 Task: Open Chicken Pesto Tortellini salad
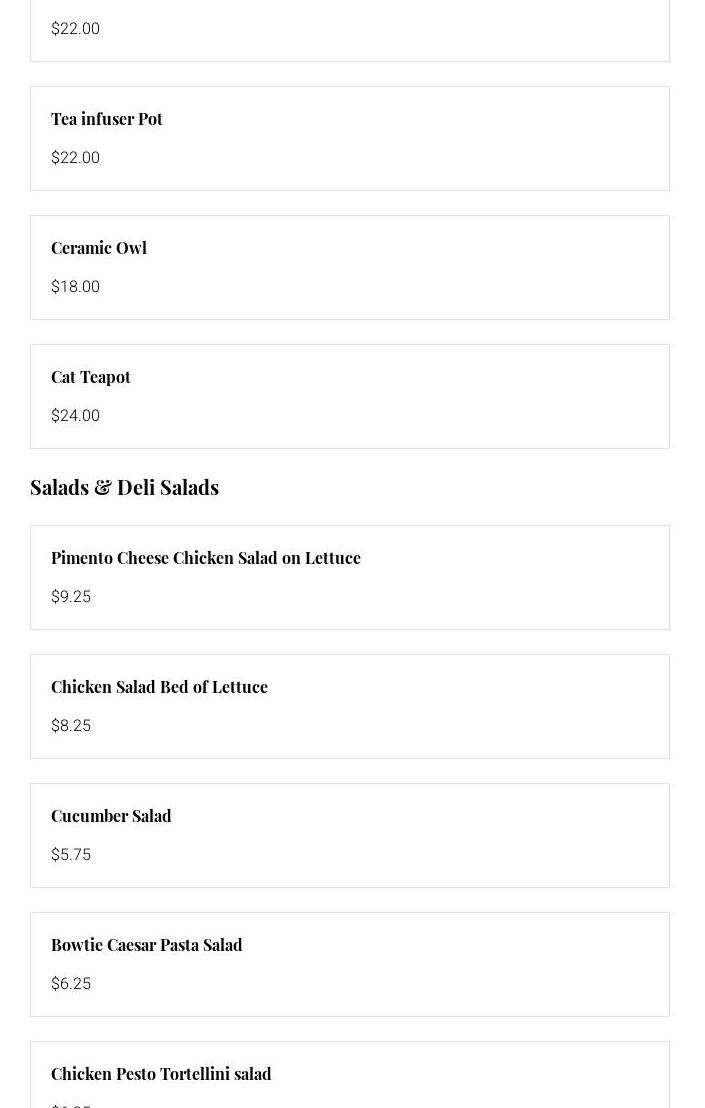click(x=161, y=1074)
